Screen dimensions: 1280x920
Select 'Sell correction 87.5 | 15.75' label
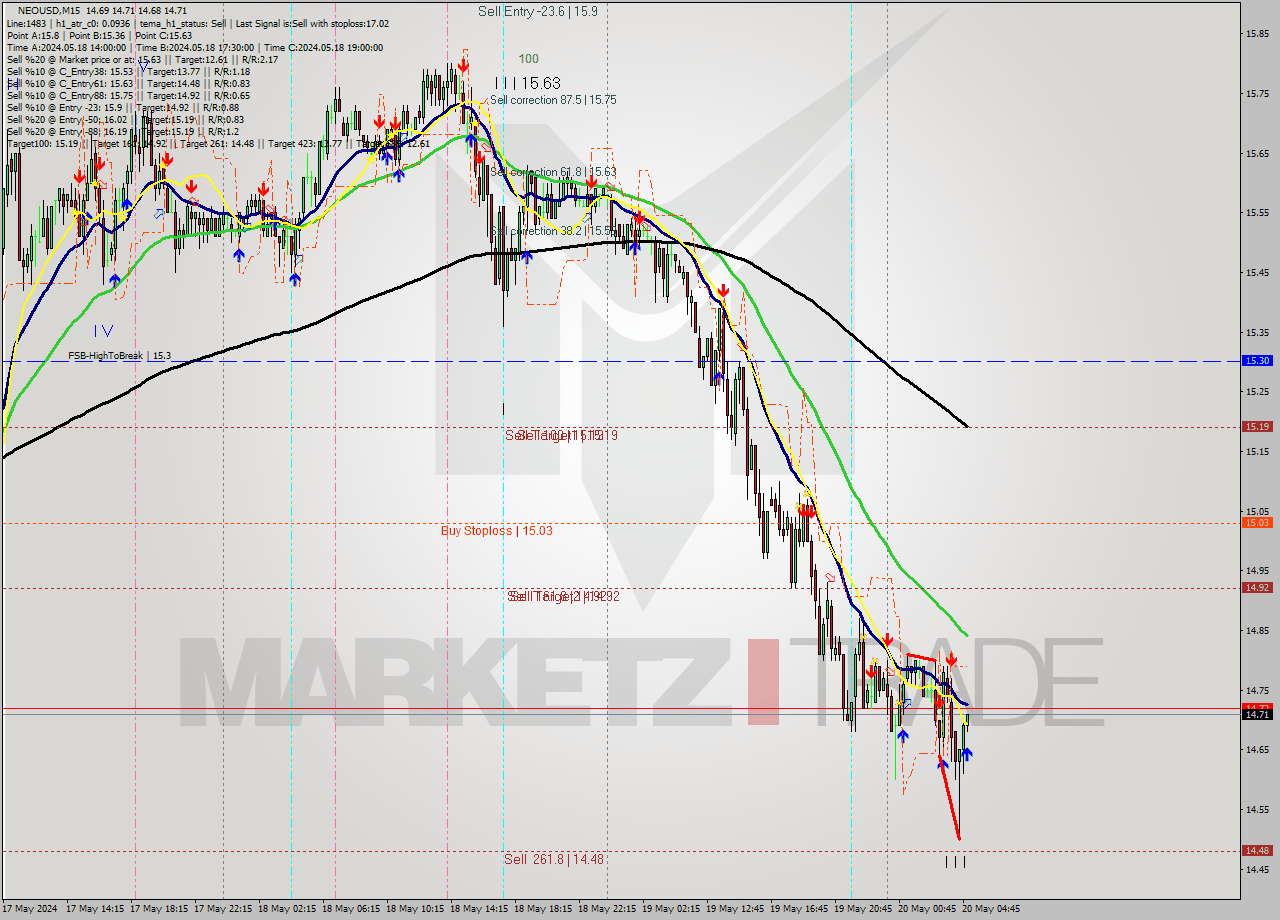pyautogui.click(x=553, y=100)
